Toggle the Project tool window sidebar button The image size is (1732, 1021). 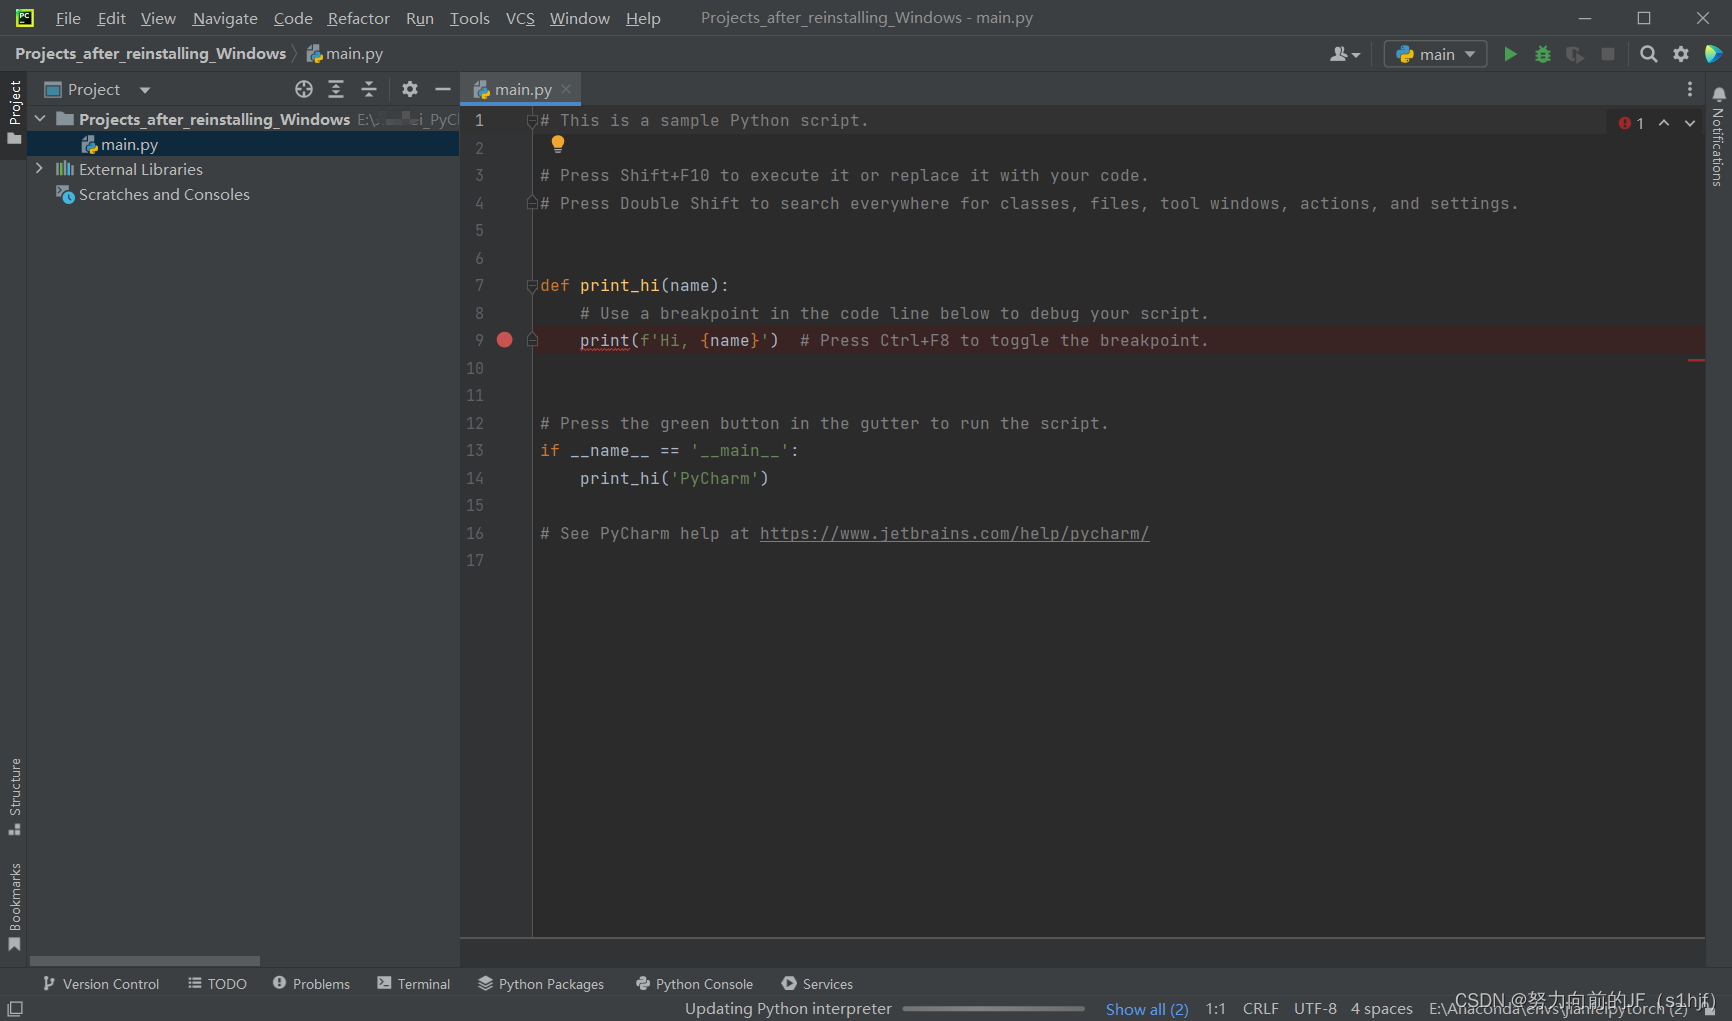coord(15,110)
